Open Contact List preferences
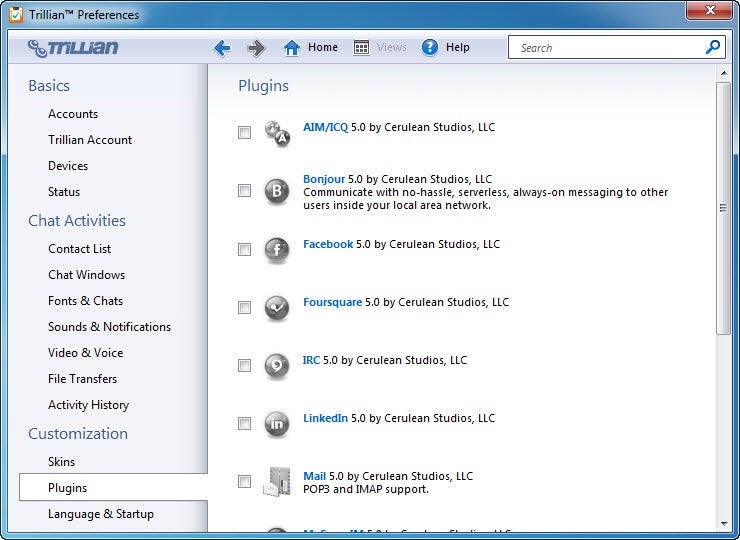Viewport: 740px width, 540px height. [80, 249]
